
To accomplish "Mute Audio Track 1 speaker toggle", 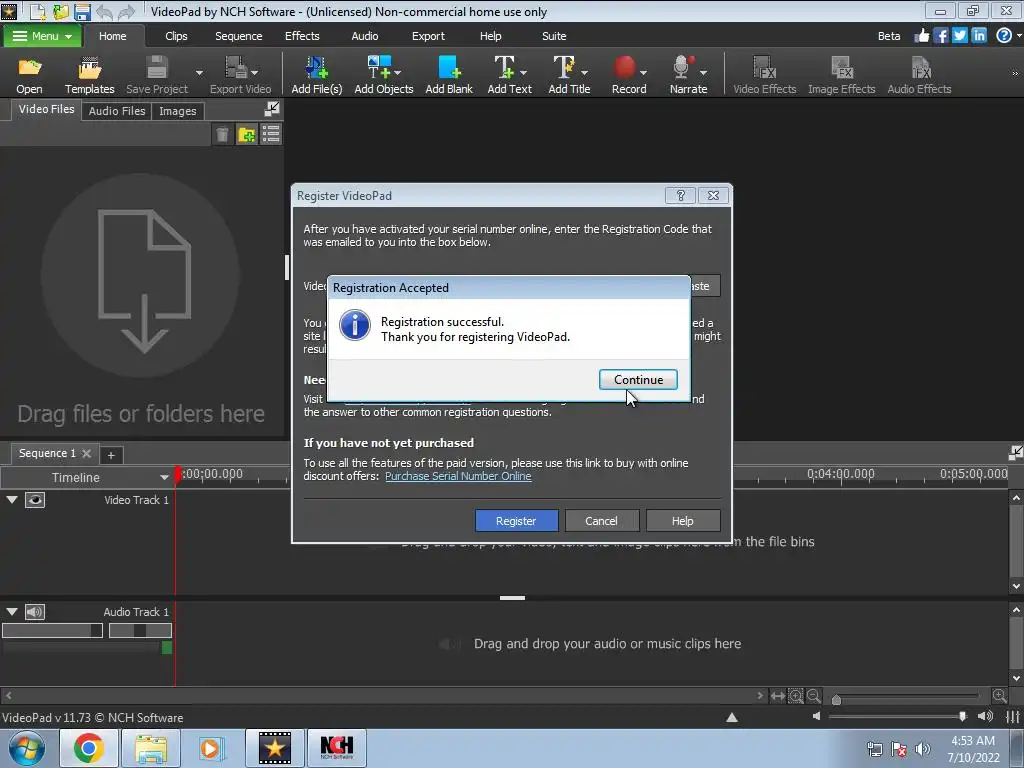I will click(x=35, y=612).
